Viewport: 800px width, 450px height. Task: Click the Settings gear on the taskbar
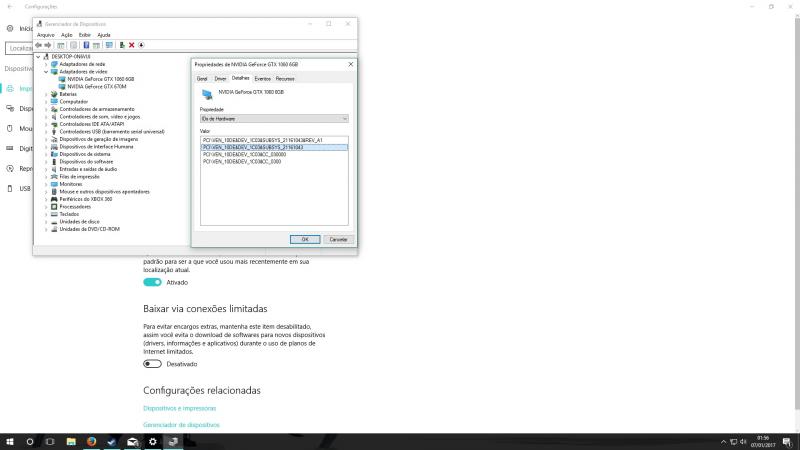point(153,442)
